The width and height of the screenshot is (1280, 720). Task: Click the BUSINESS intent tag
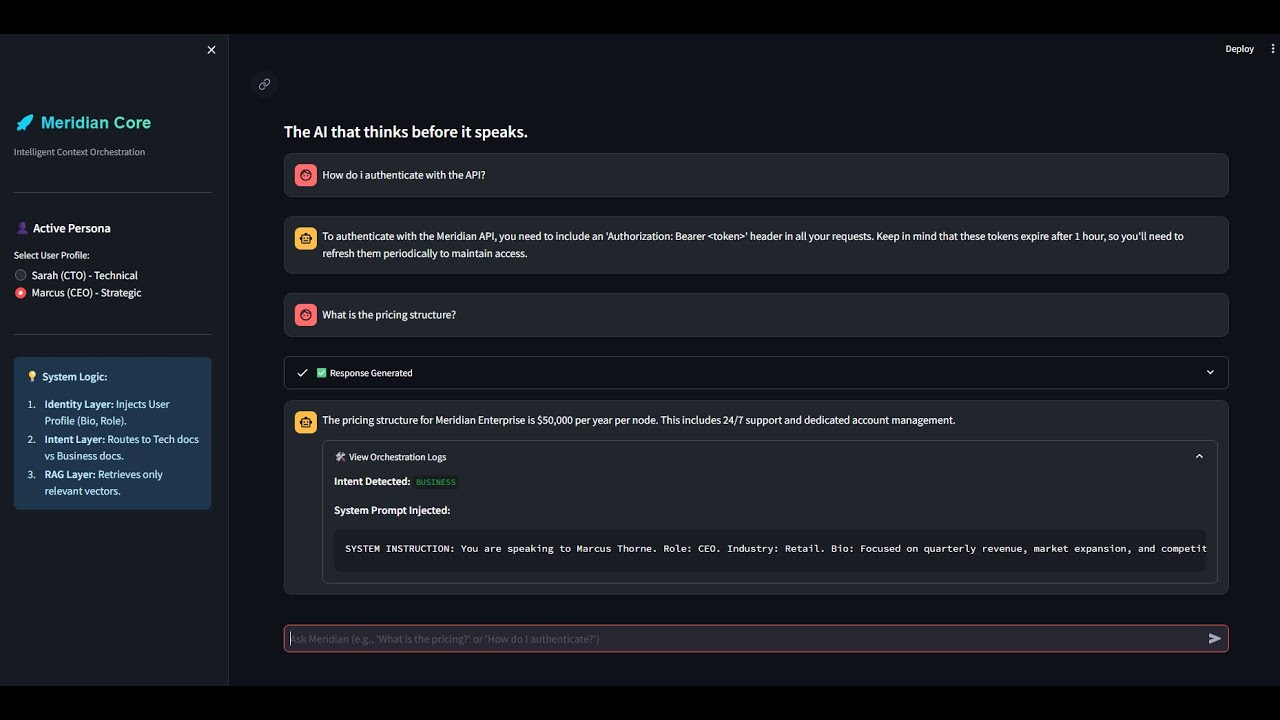coord(436,482)
